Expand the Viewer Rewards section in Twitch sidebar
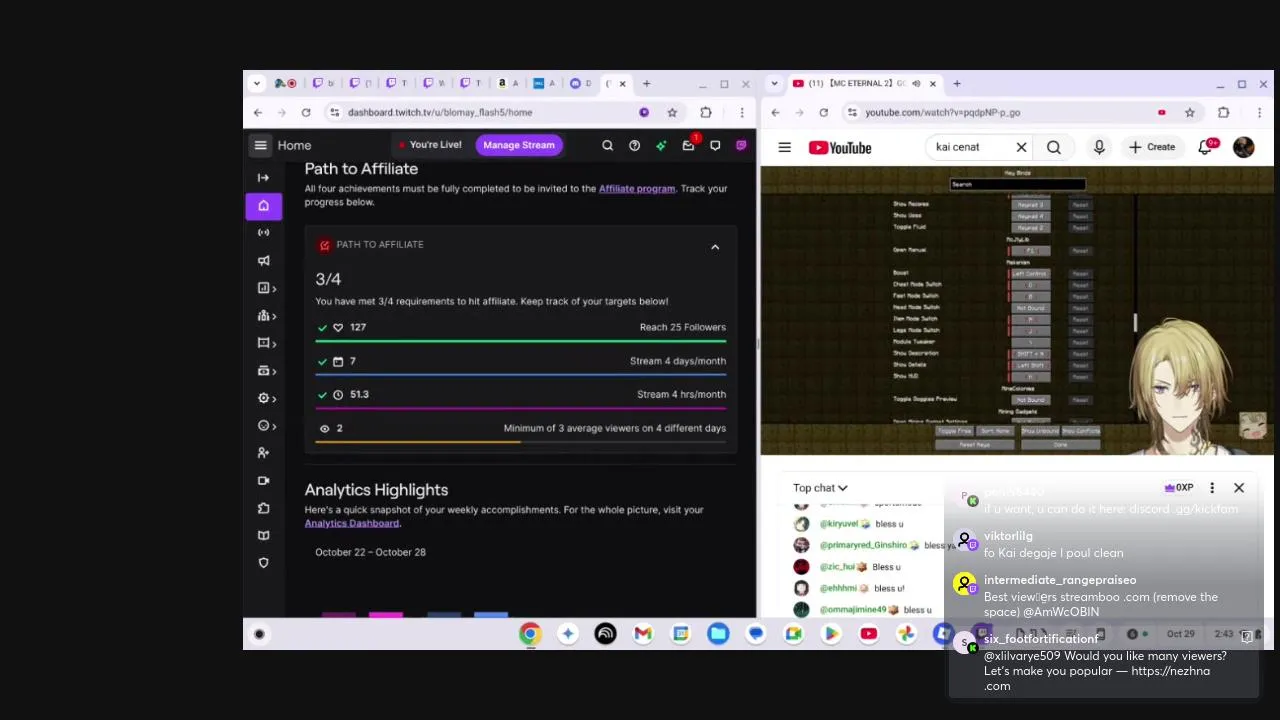Image resolution: width=1280 pixels, height=720 pixels. [266, 426]
